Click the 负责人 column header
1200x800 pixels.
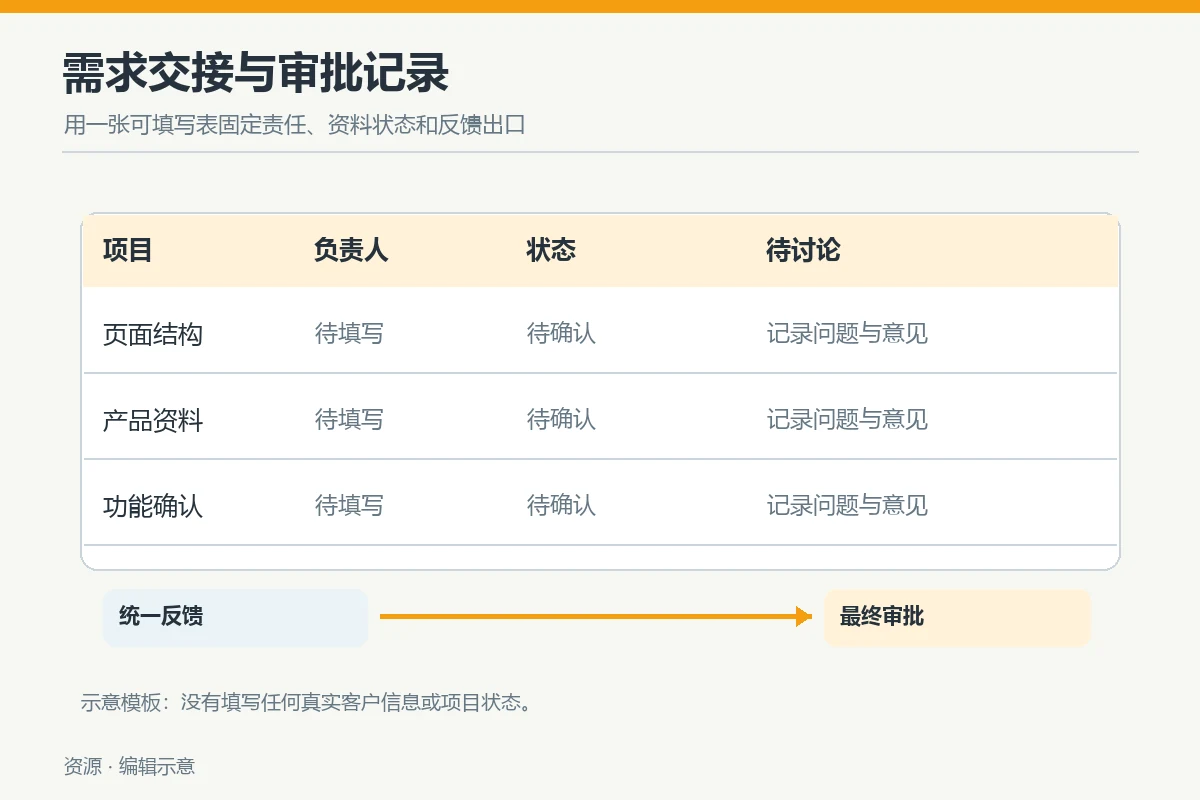(x=351, y=250)
